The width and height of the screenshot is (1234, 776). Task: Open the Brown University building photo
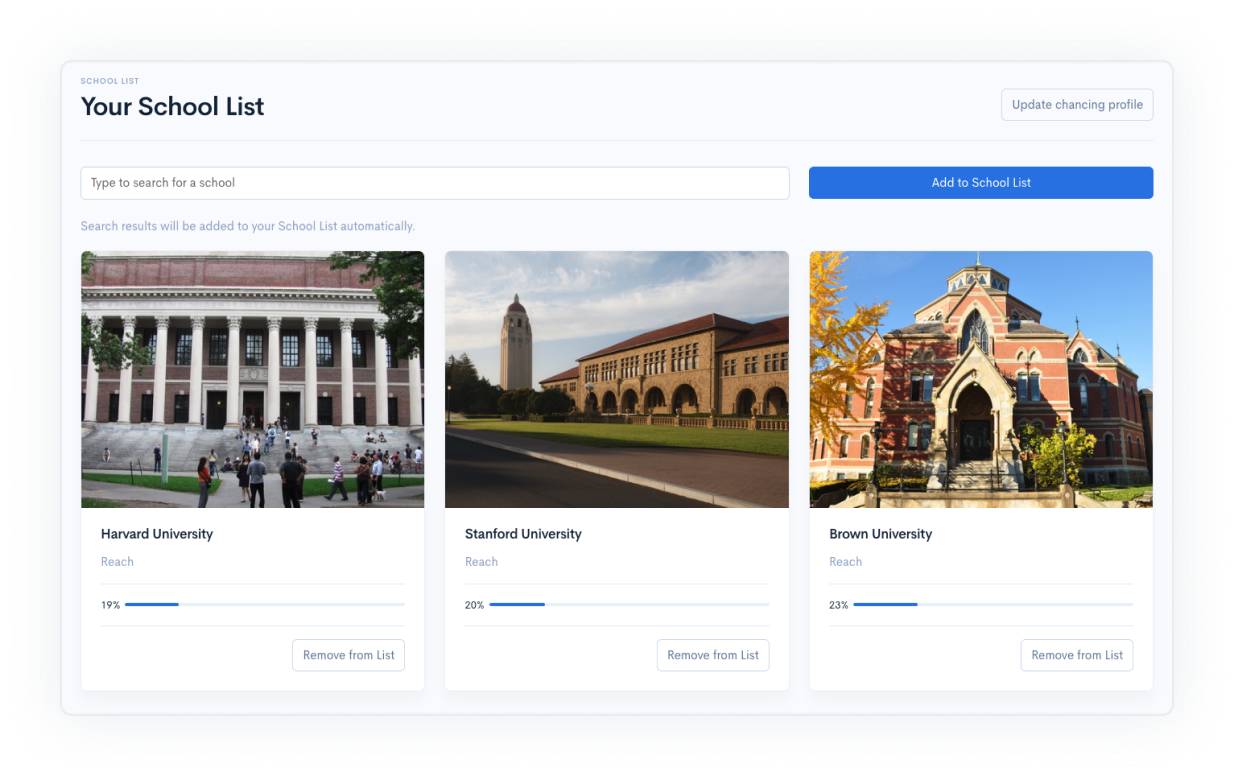[x=980, y=379]
